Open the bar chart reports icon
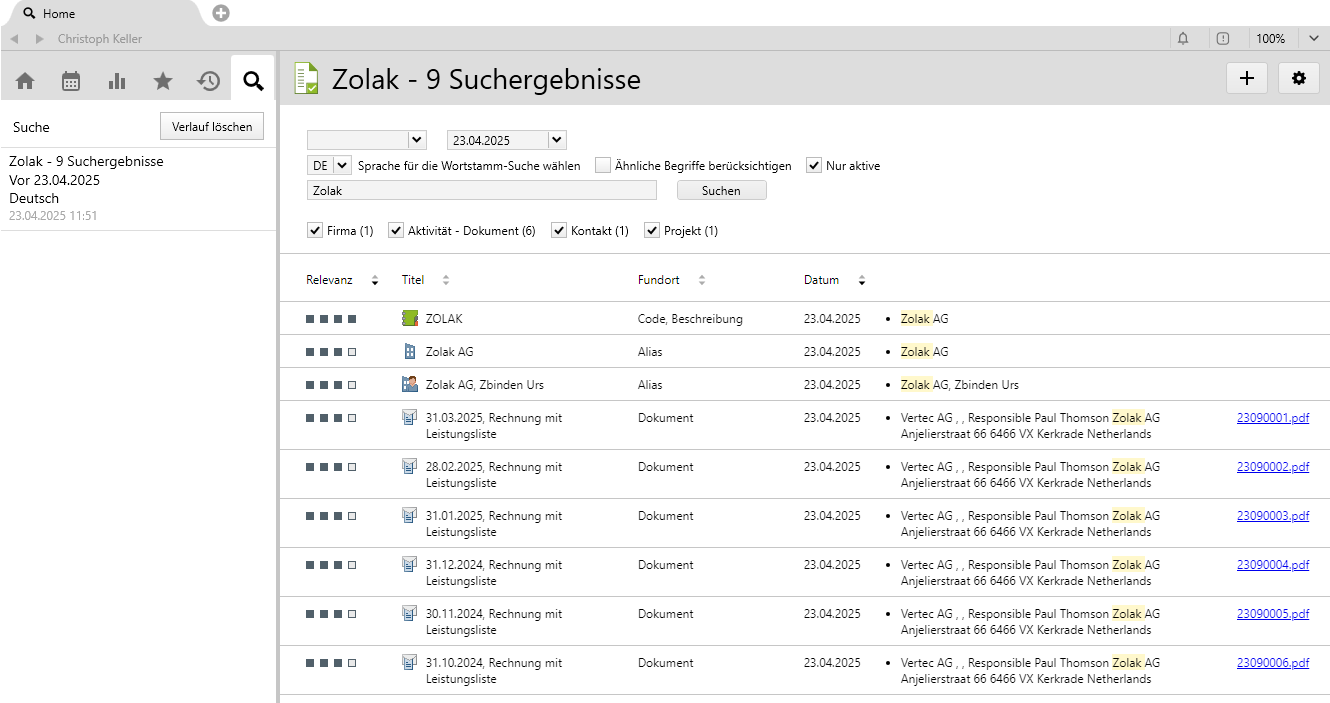This screenshot has height=703, width=1330. click(x=117, y=82)
